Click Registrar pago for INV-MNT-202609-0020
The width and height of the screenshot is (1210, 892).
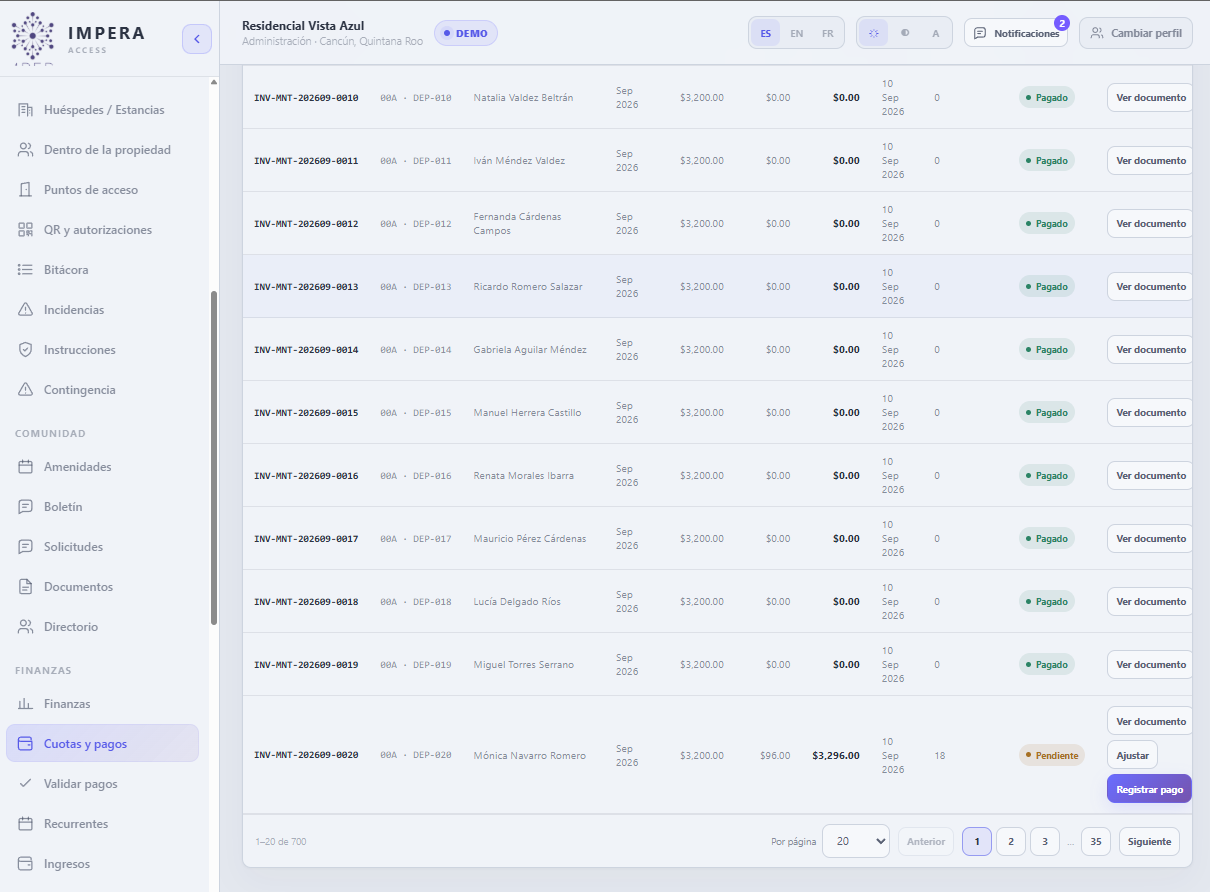[1149, 789]
